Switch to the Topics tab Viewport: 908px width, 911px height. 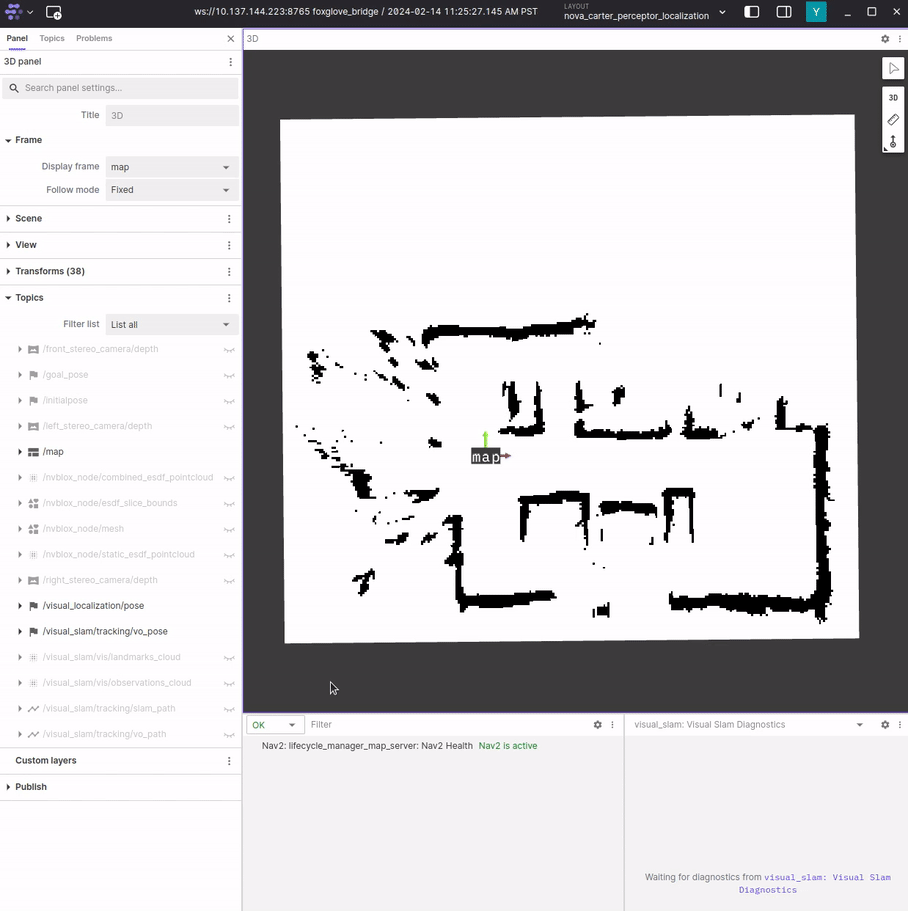click(x=52, y=38)
